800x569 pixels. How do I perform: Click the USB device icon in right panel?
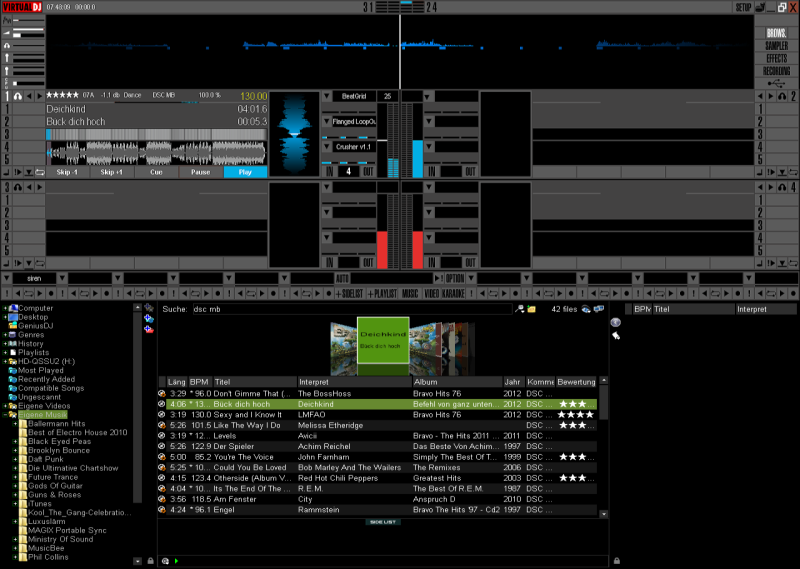(x=616, y=336)
